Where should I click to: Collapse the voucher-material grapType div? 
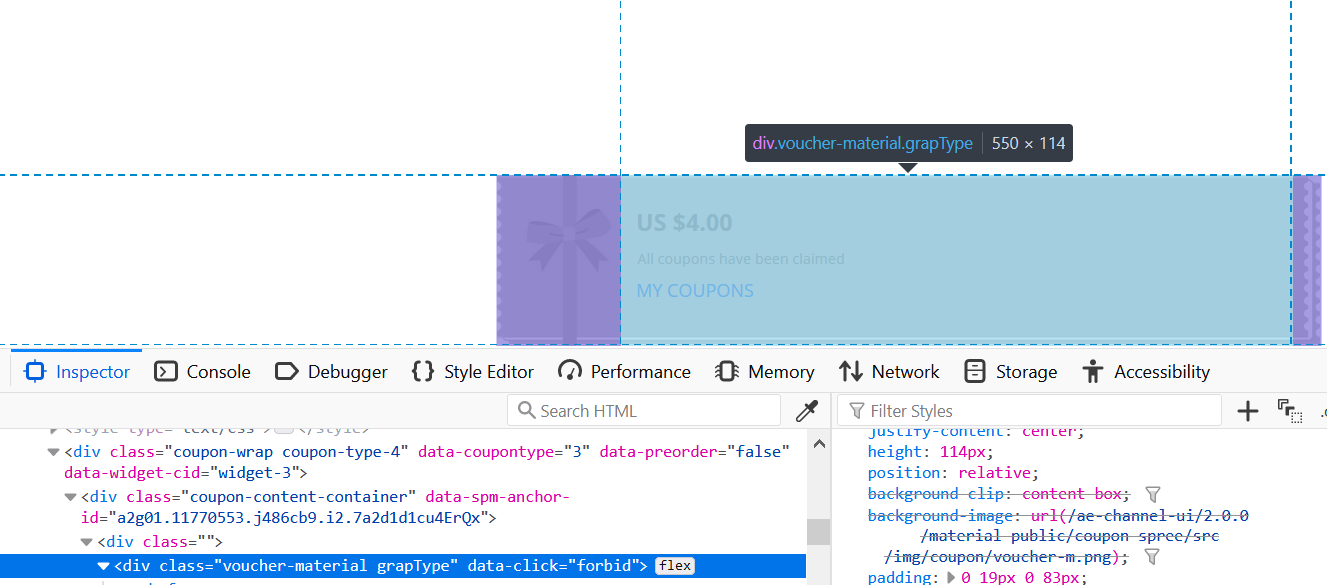pos(103,566)
